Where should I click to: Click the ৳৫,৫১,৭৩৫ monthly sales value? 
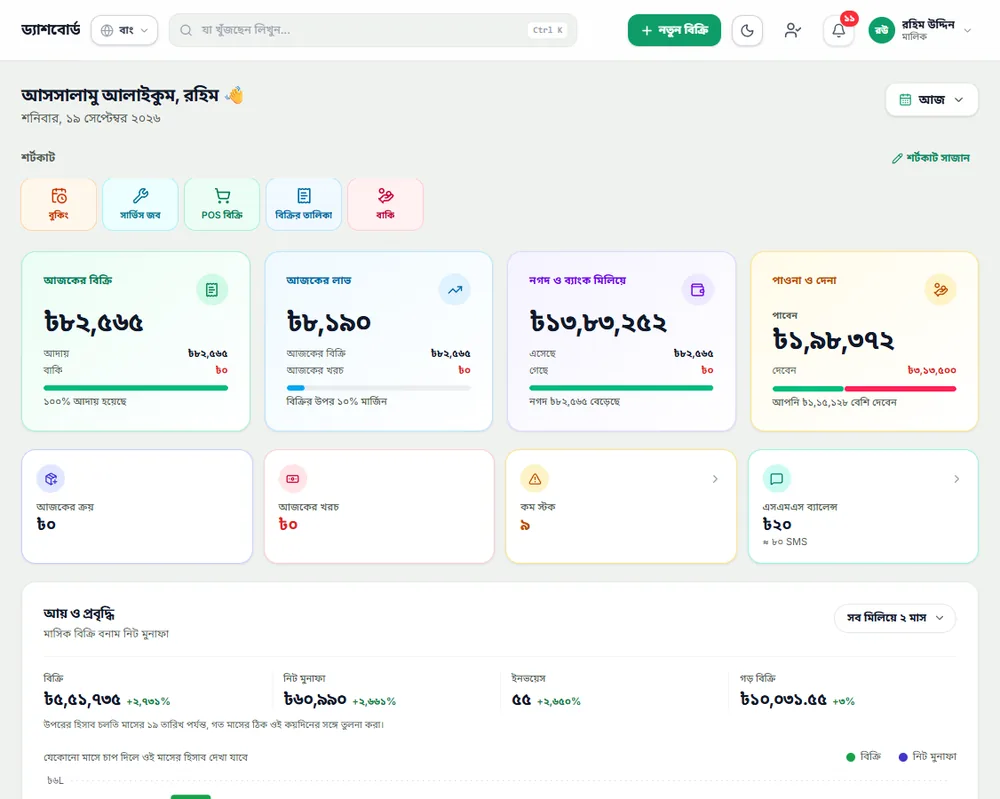82,700
